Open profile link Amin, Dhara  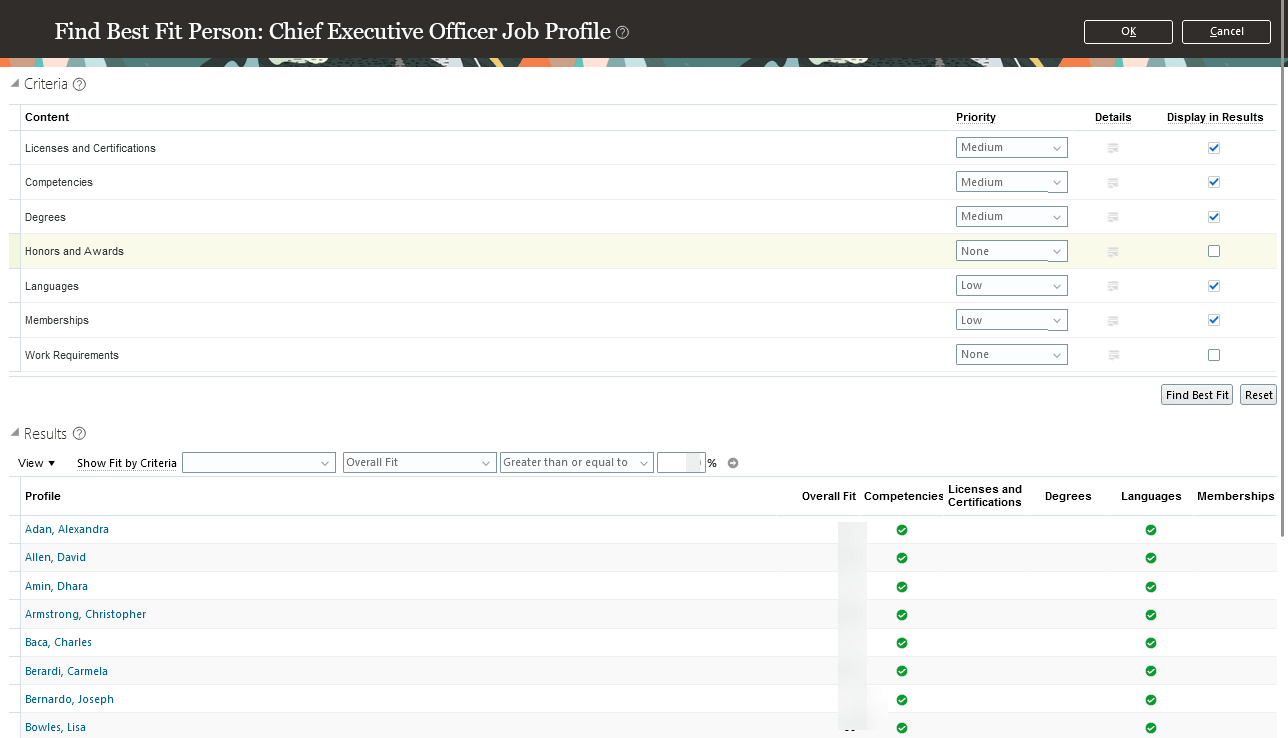(56, 587)
